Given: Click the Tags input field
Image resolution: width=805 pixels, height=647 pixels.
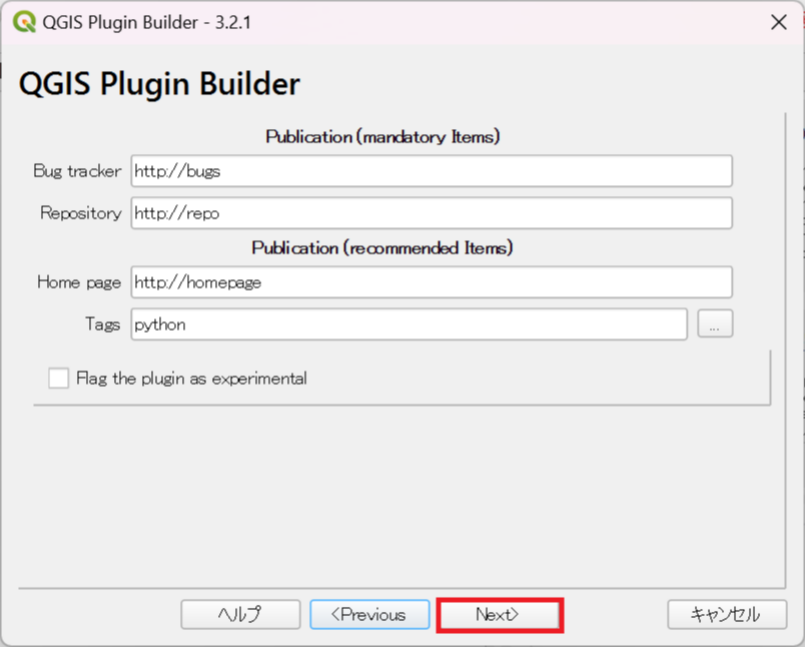Looking at the screenshot, I should click(x=409, y=324).
